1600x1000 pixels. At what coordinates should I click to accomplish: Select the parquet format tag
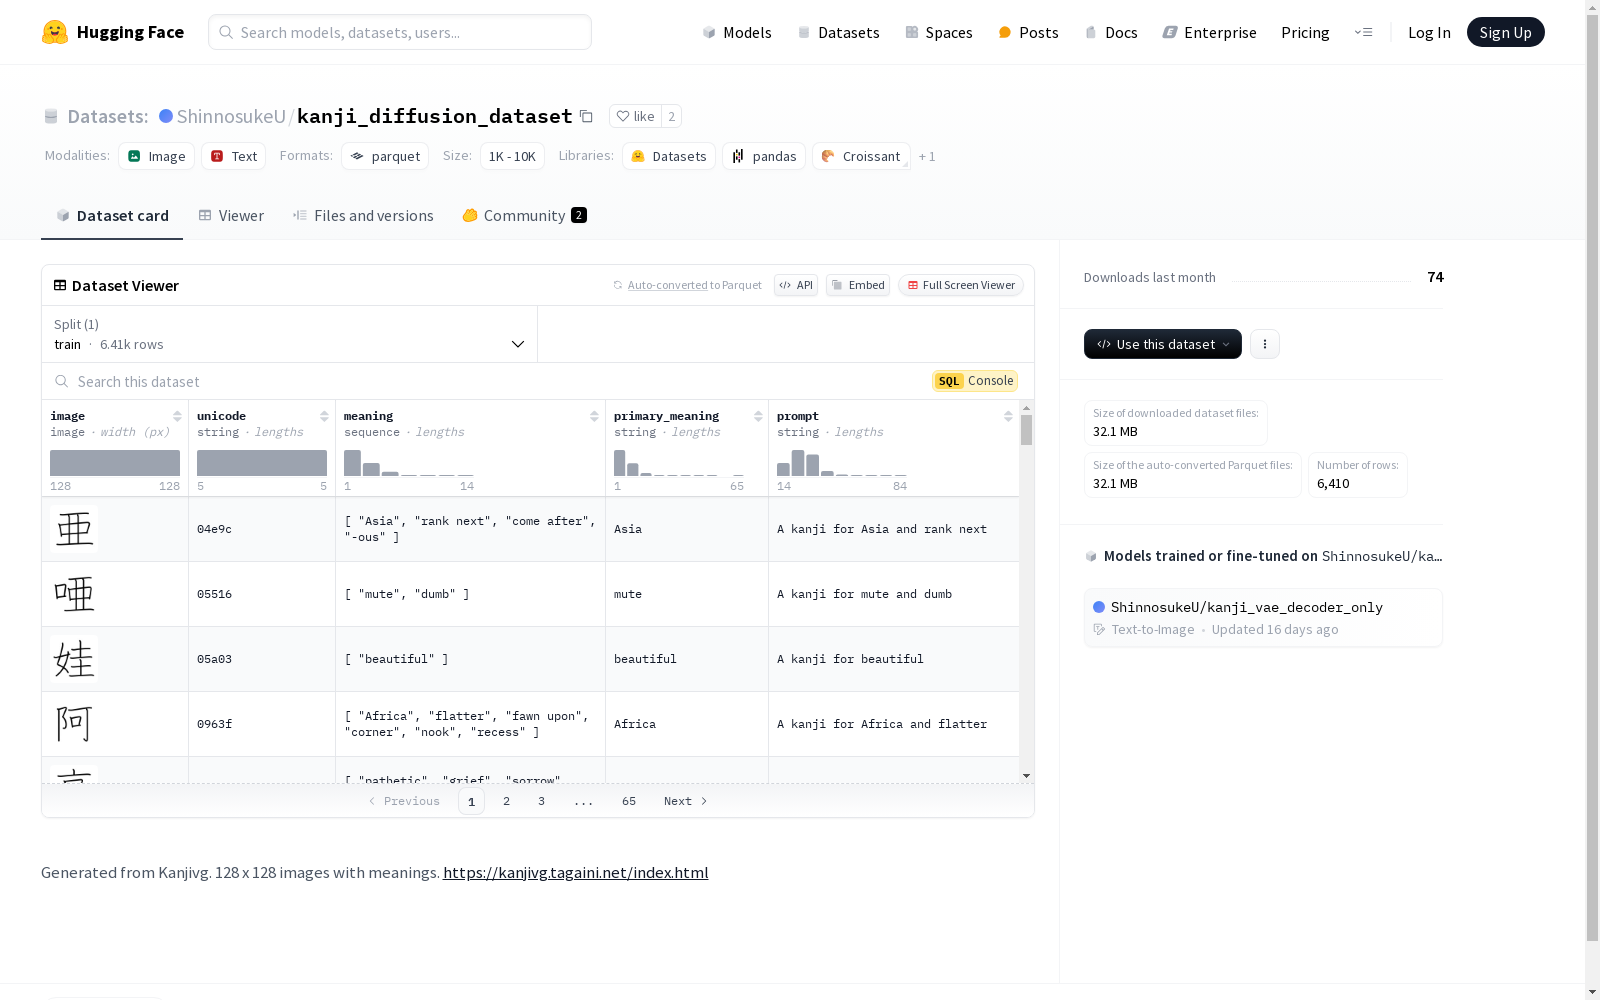(385, 156)
